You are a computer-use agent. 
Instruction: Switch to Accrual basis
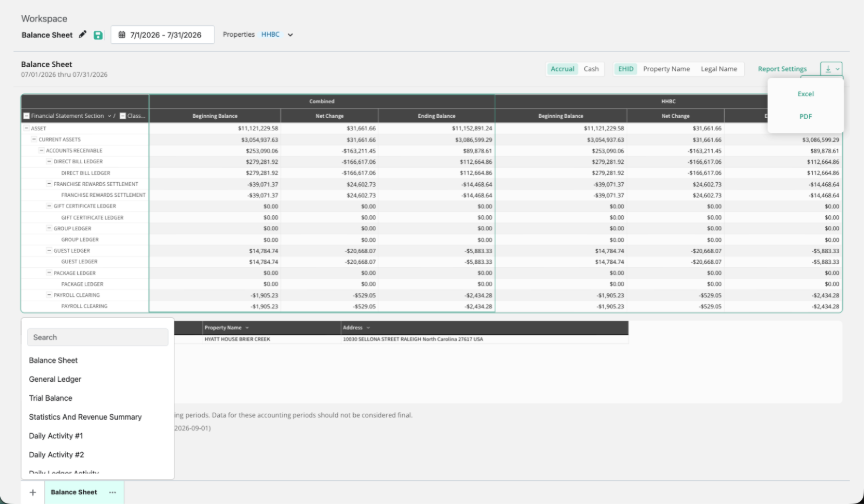(563, 69)
